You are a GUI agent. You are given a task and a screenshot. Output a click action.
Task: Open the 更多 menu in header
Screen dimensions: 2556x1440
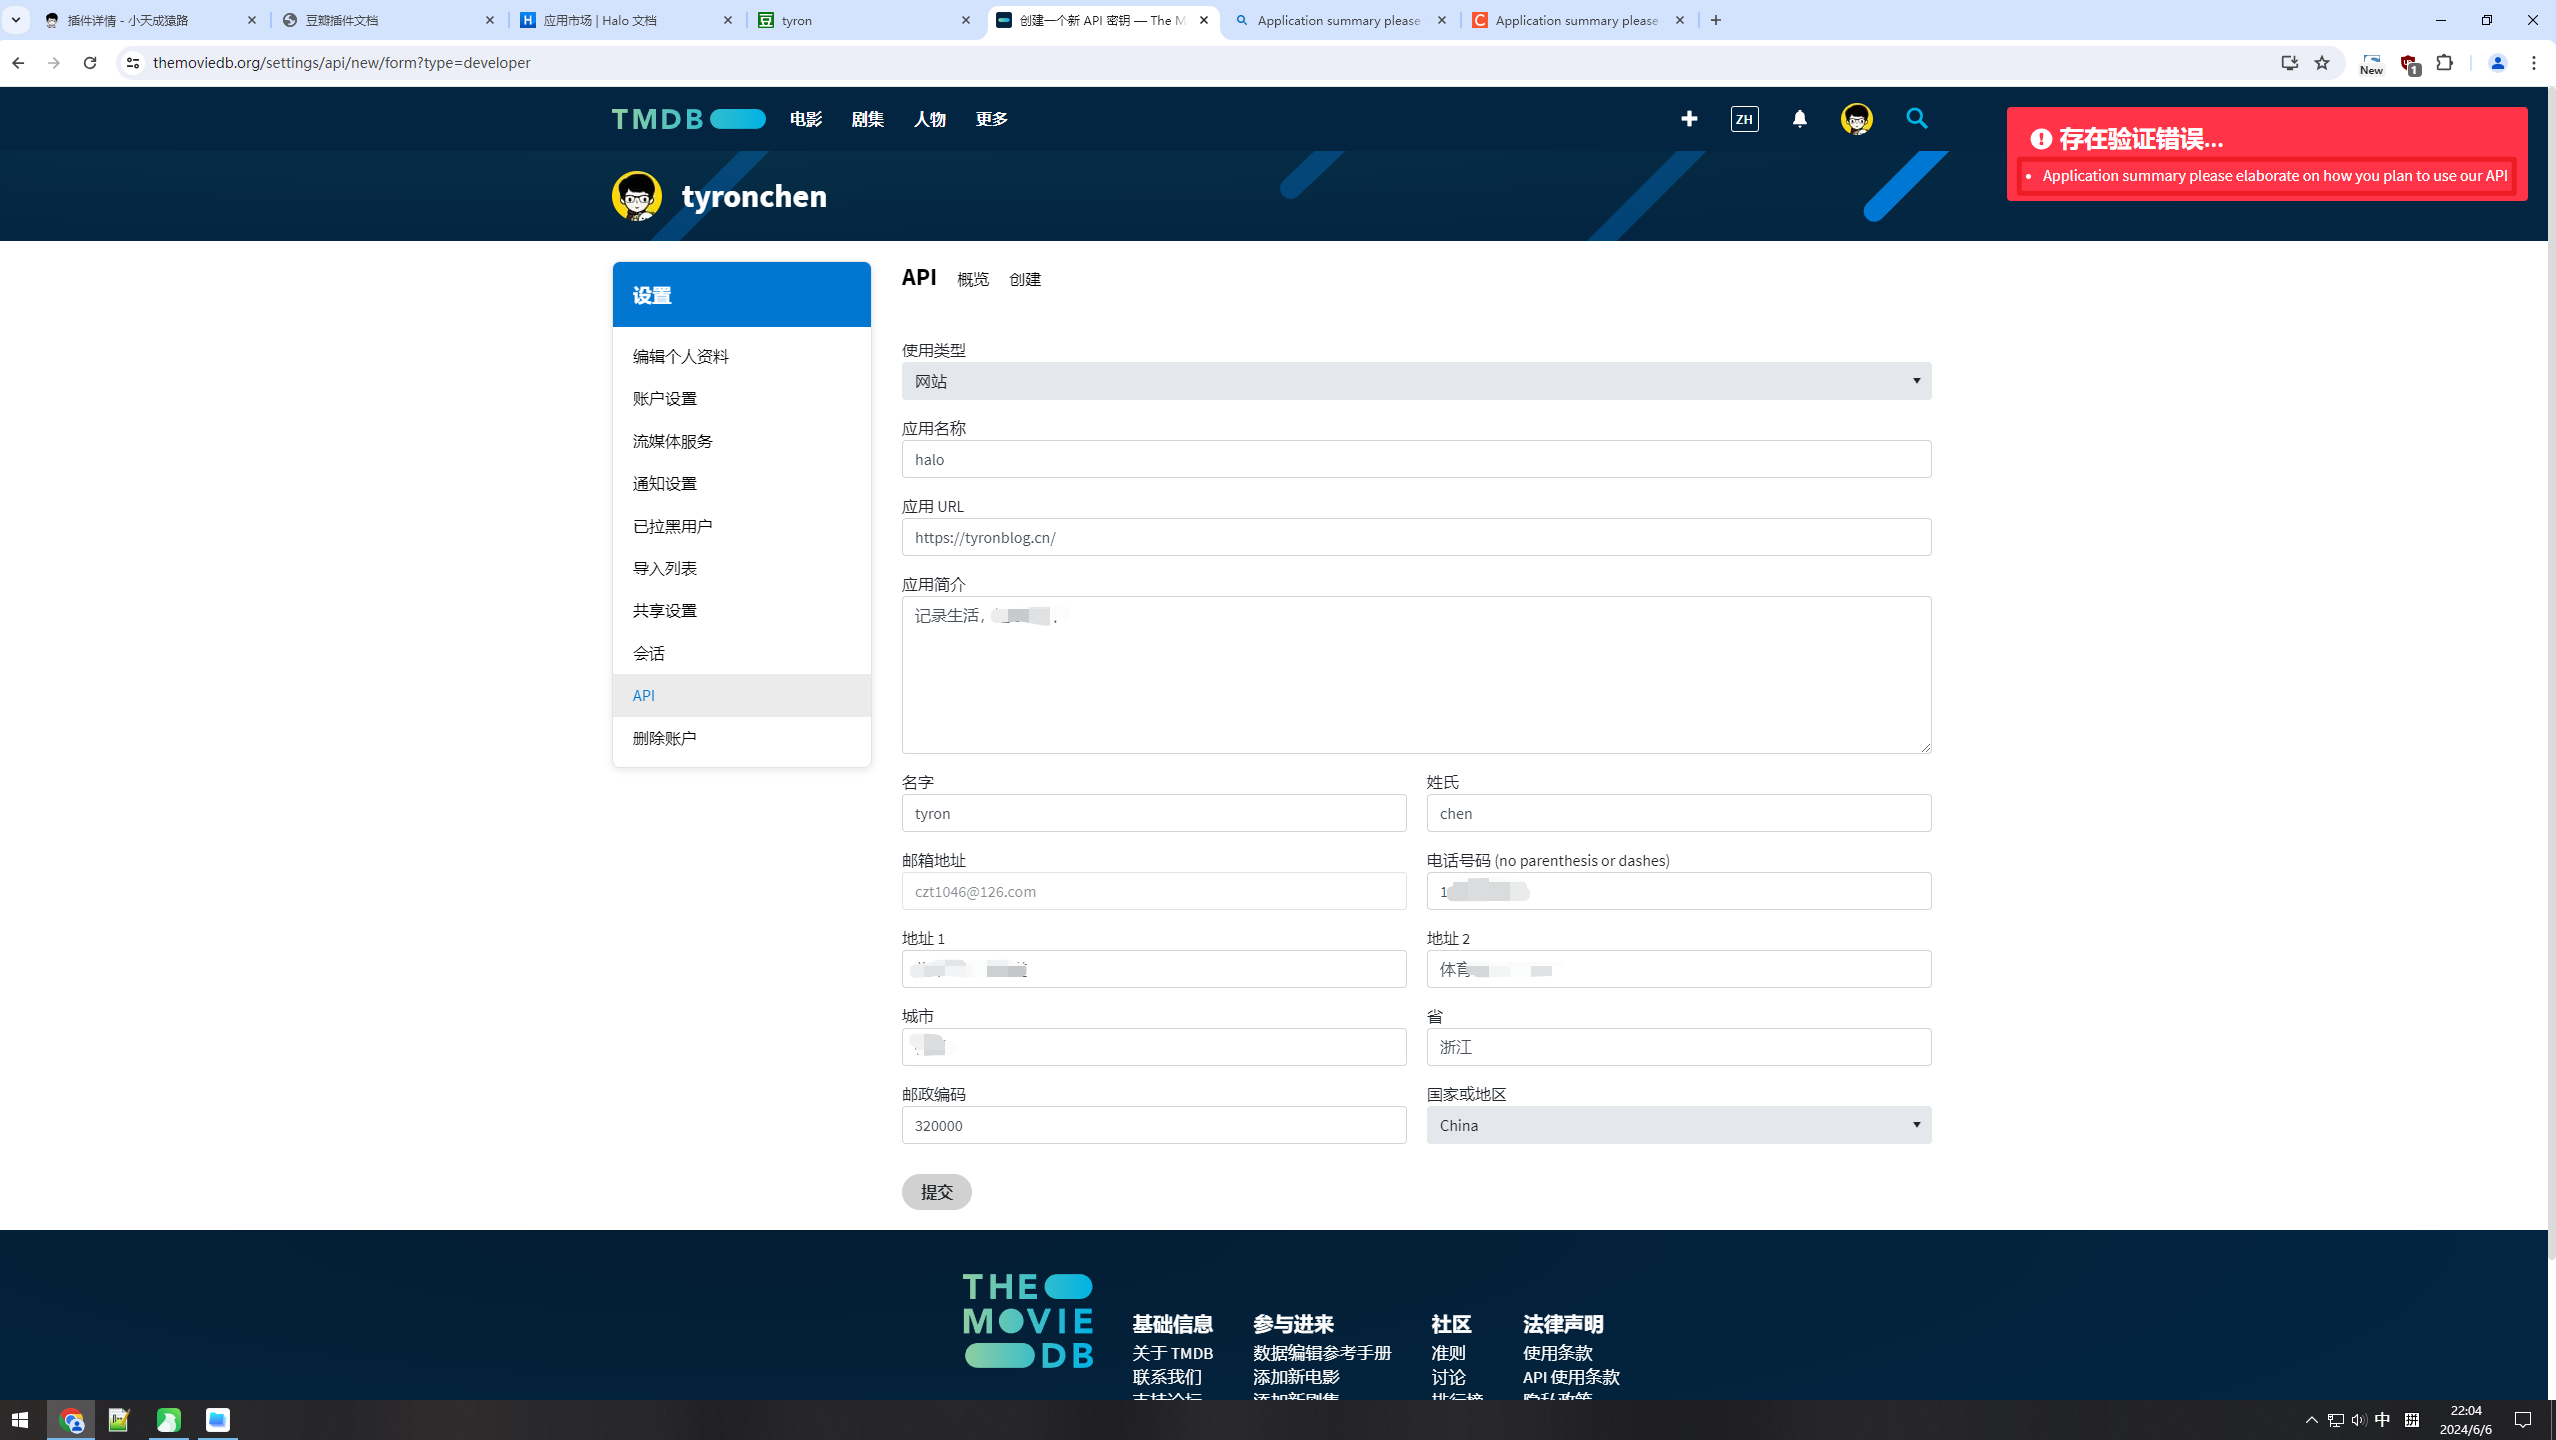coord(991,119)
